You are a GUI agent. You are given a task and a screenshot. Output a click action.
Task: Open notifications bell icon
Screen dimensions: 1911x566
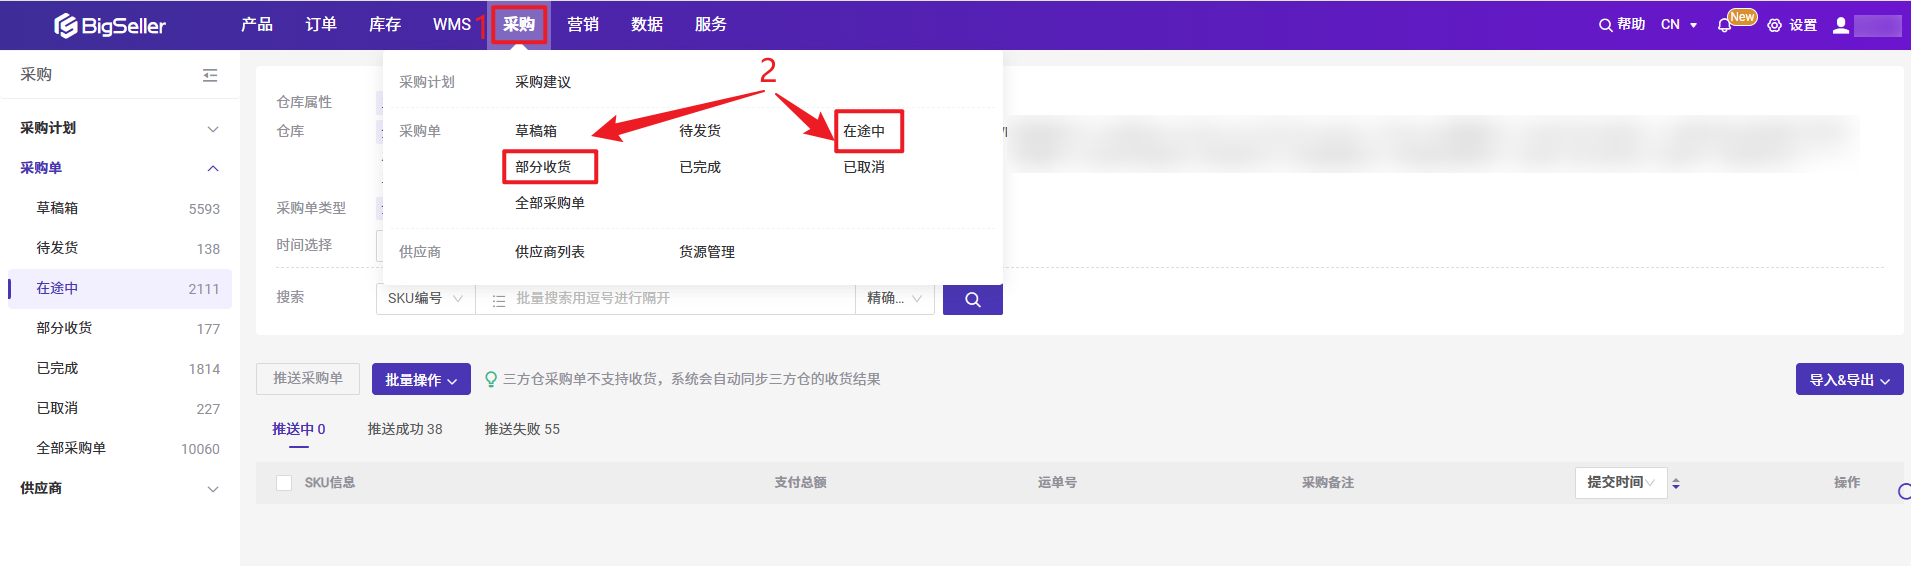[x=1724, y=25]
